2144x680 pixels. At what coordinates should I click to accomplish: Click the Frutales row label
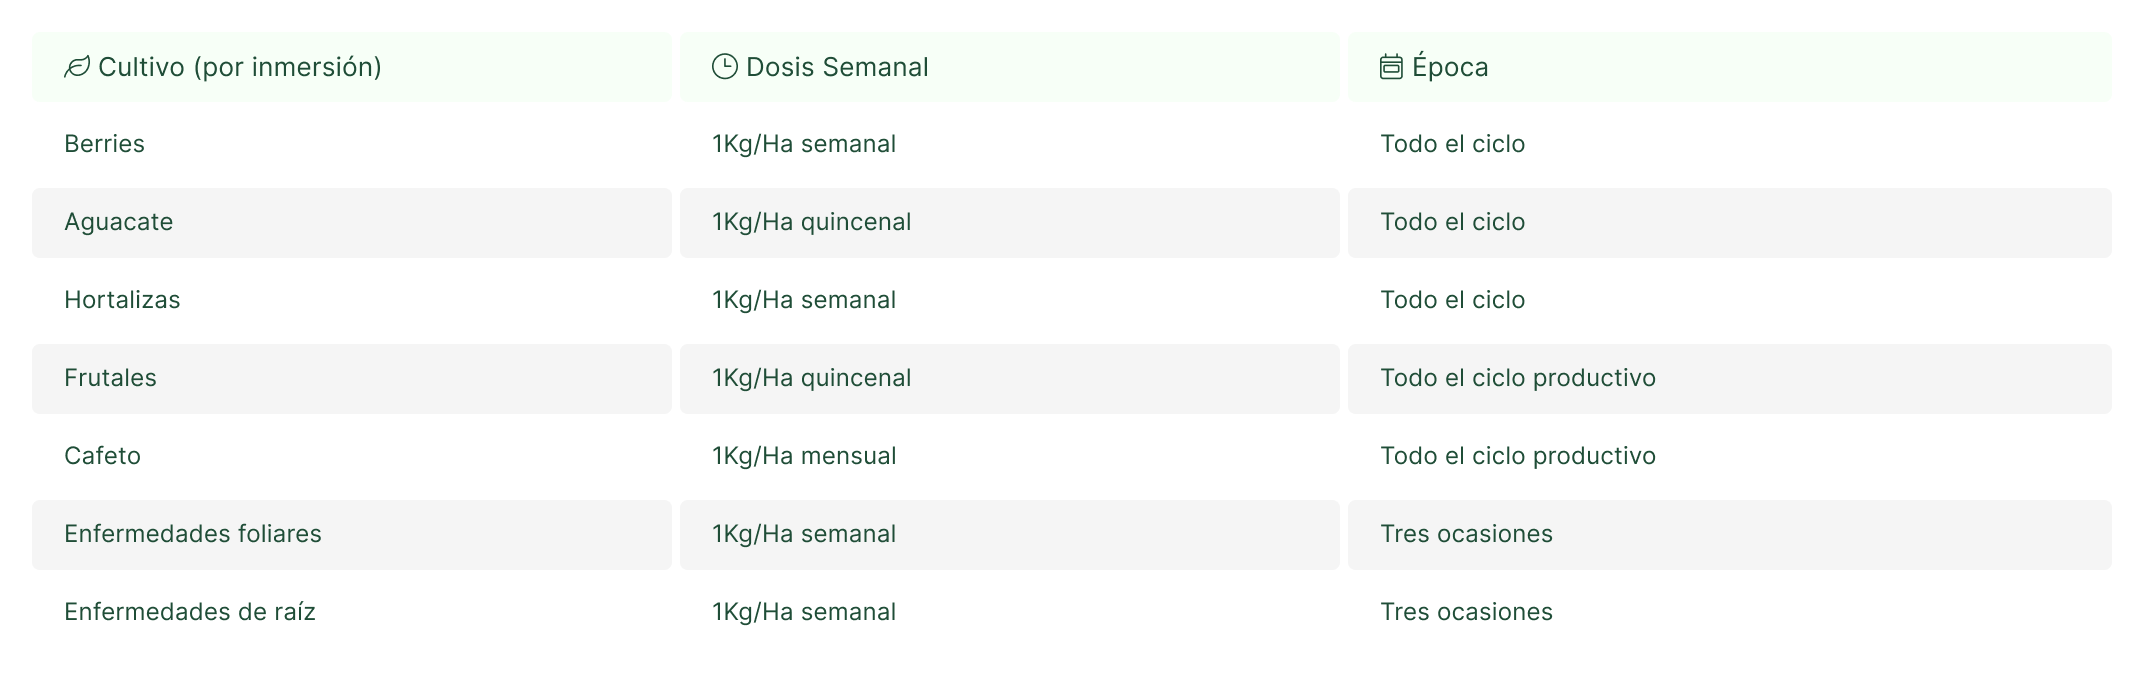111,378
